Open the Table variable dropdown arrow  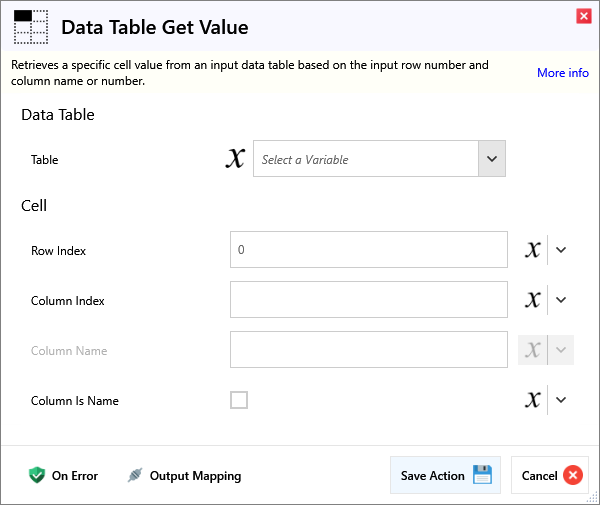491,159
